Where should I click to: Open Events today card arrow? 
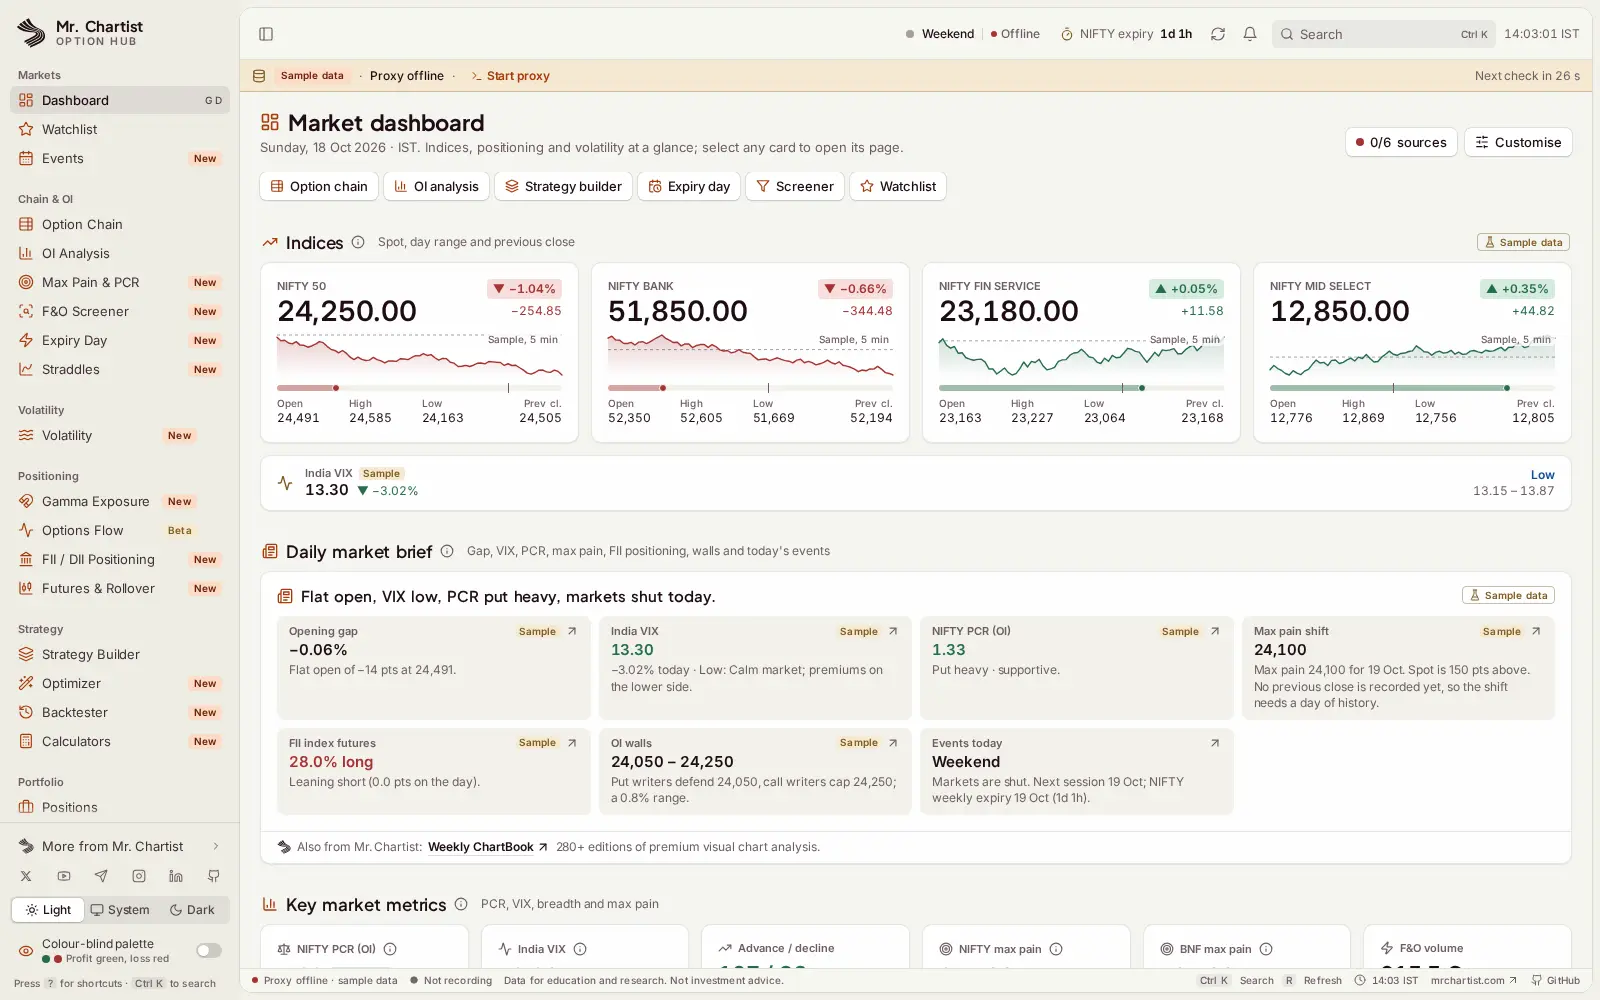[1215, 743]
